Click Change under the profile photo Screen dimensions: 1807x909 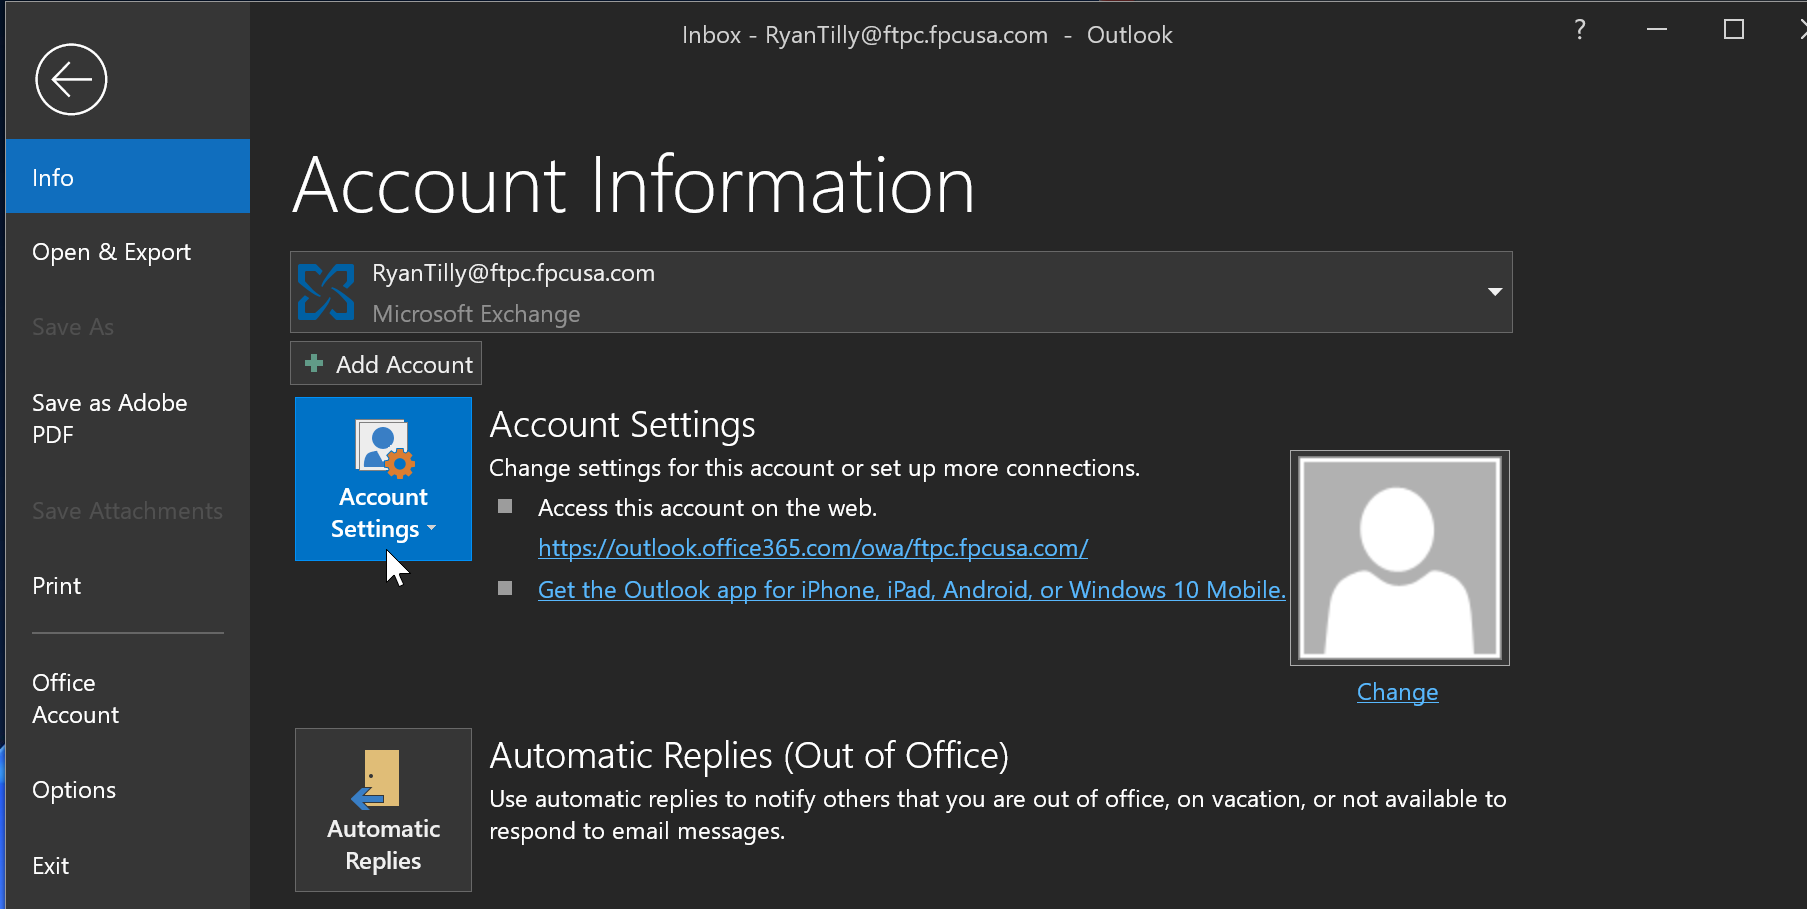[x=1398, y=692]
